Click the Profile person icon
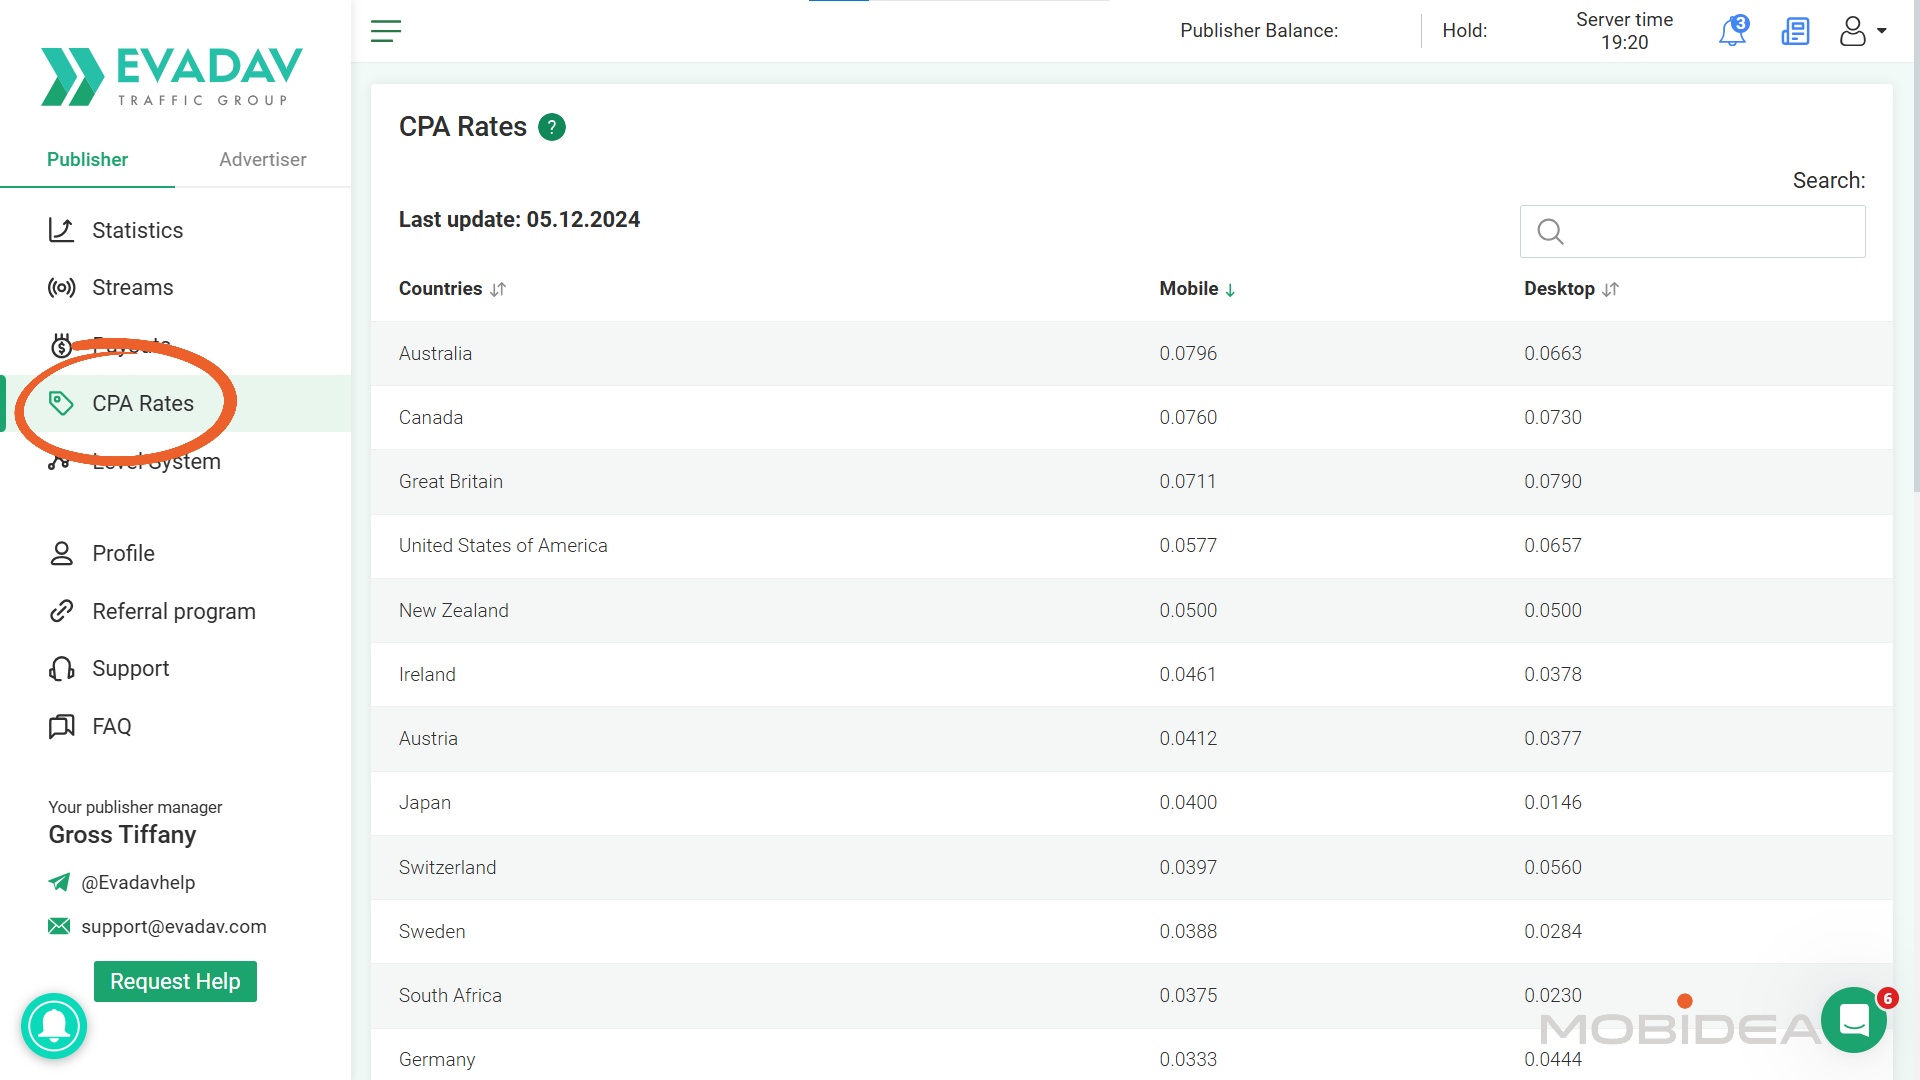 (x=62, y=554)
